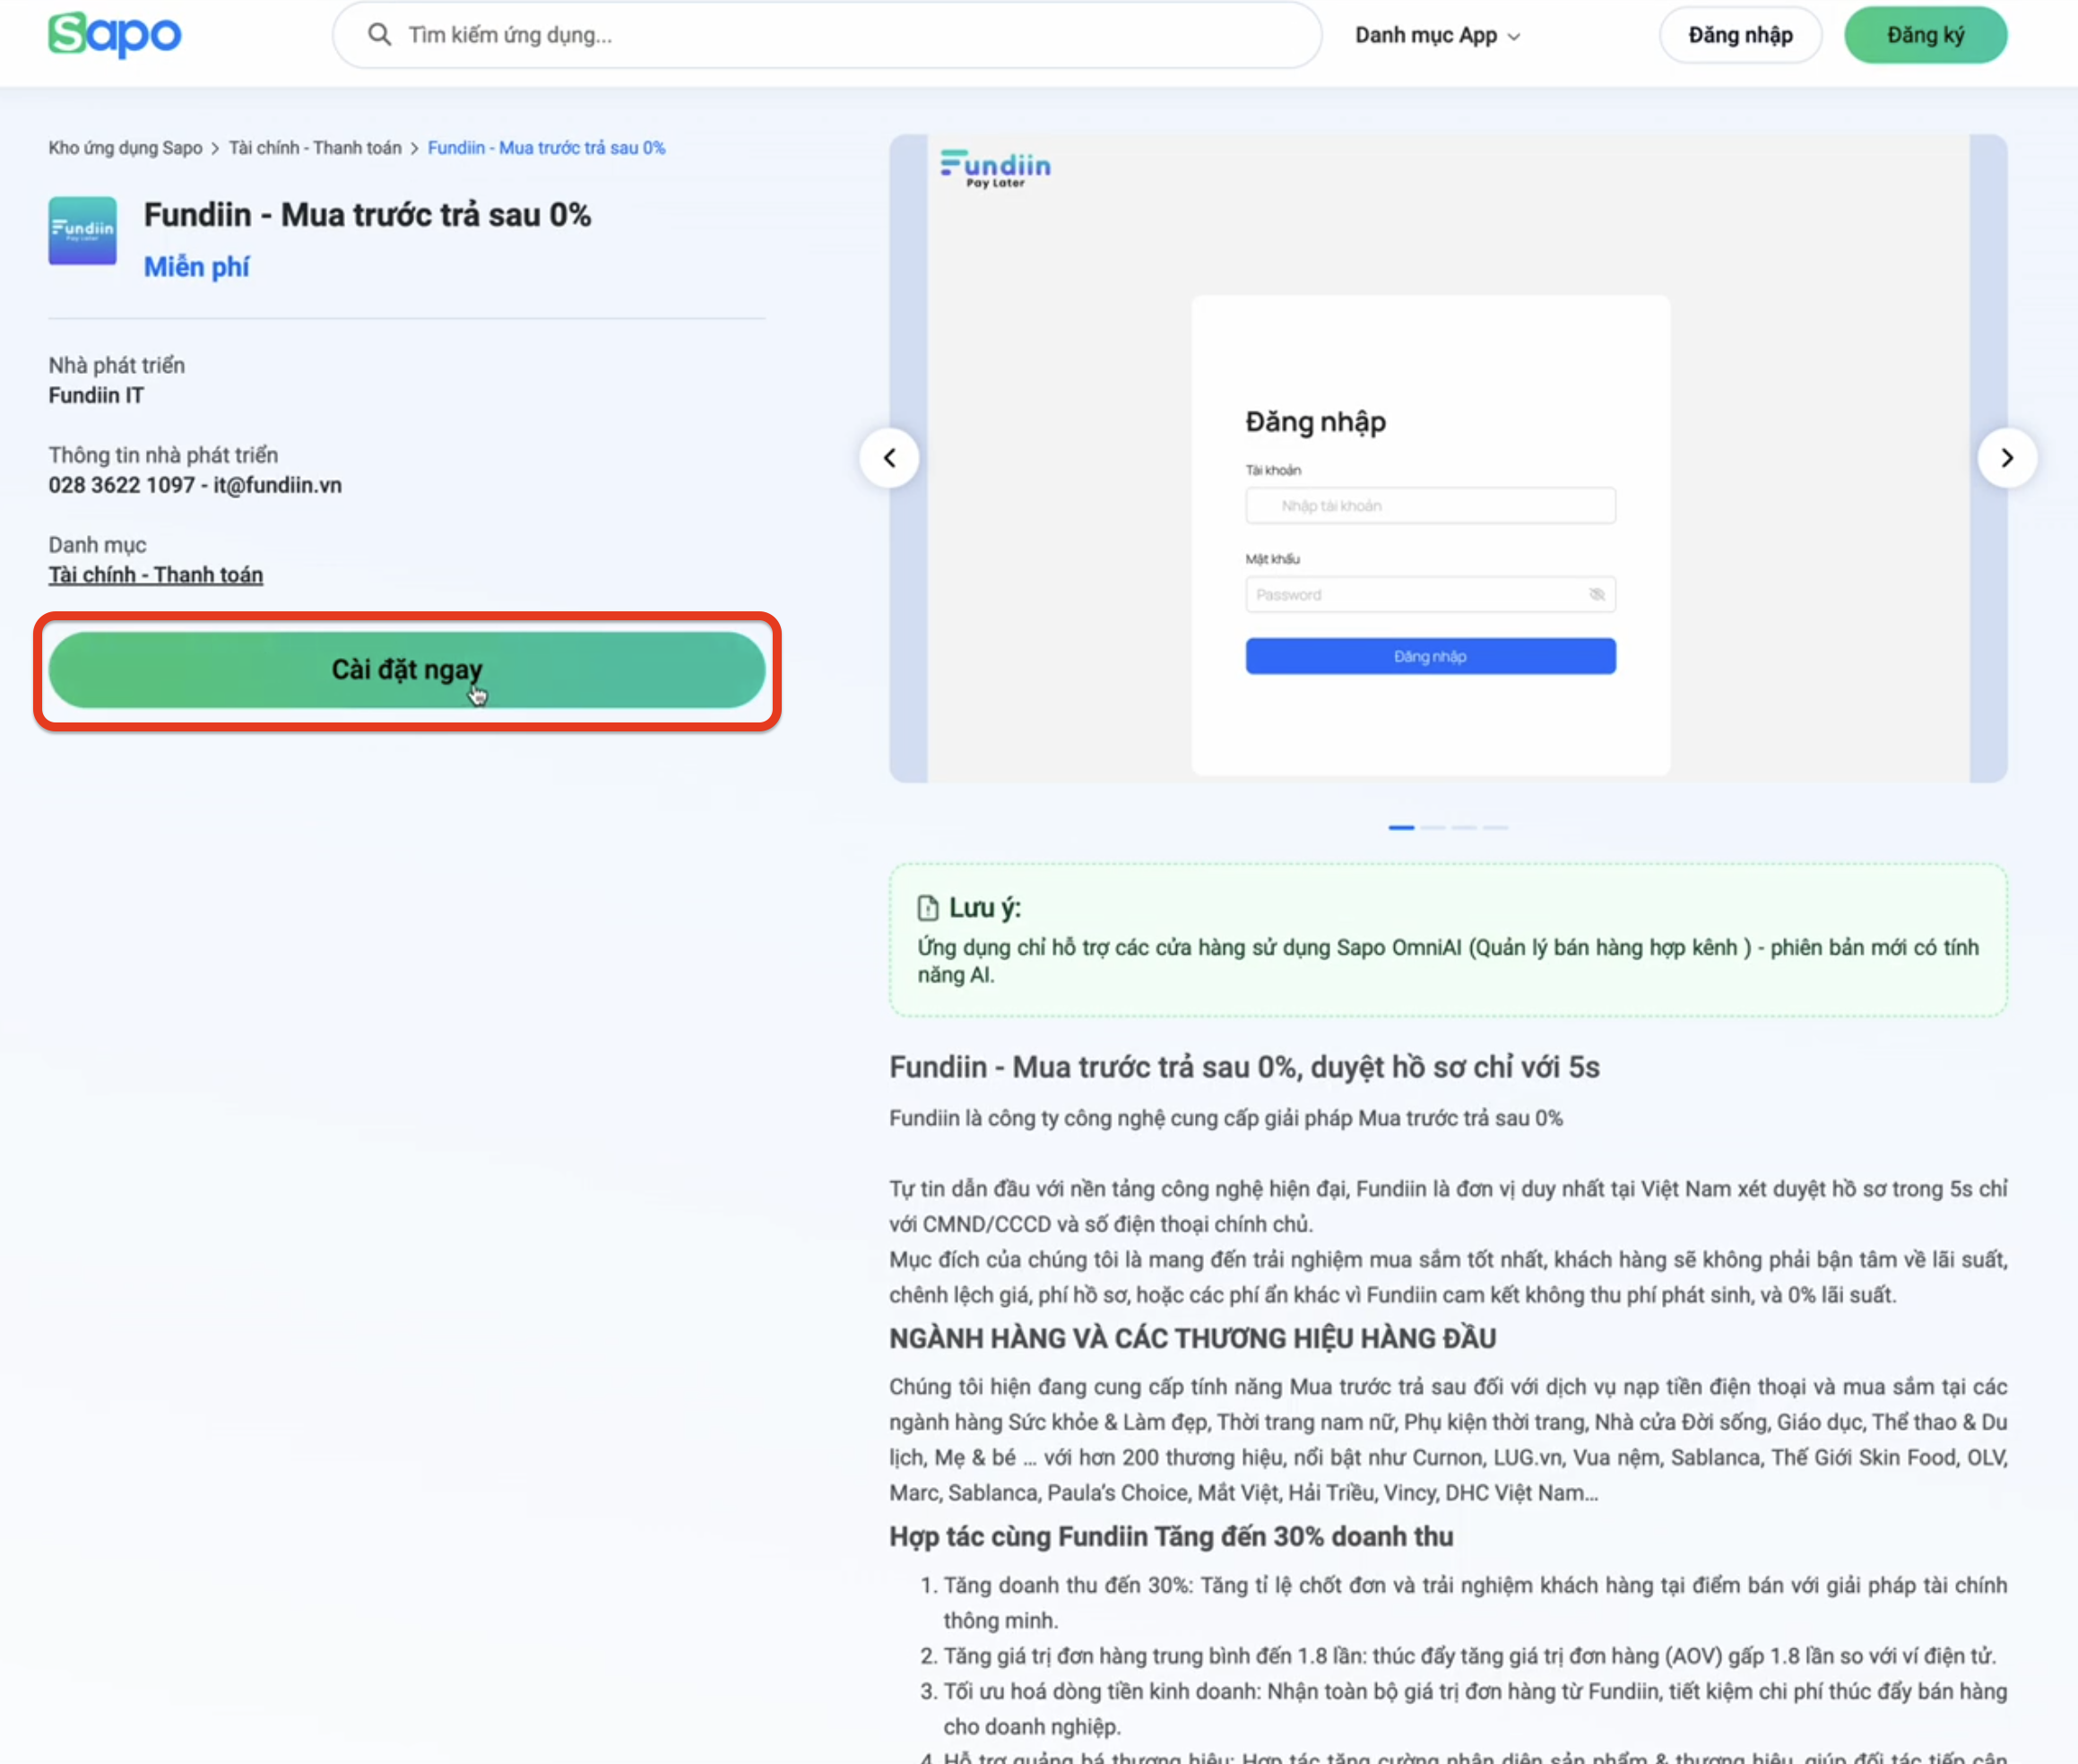
Task: Click the Sapo logo
Action: [x=115, y=34]
